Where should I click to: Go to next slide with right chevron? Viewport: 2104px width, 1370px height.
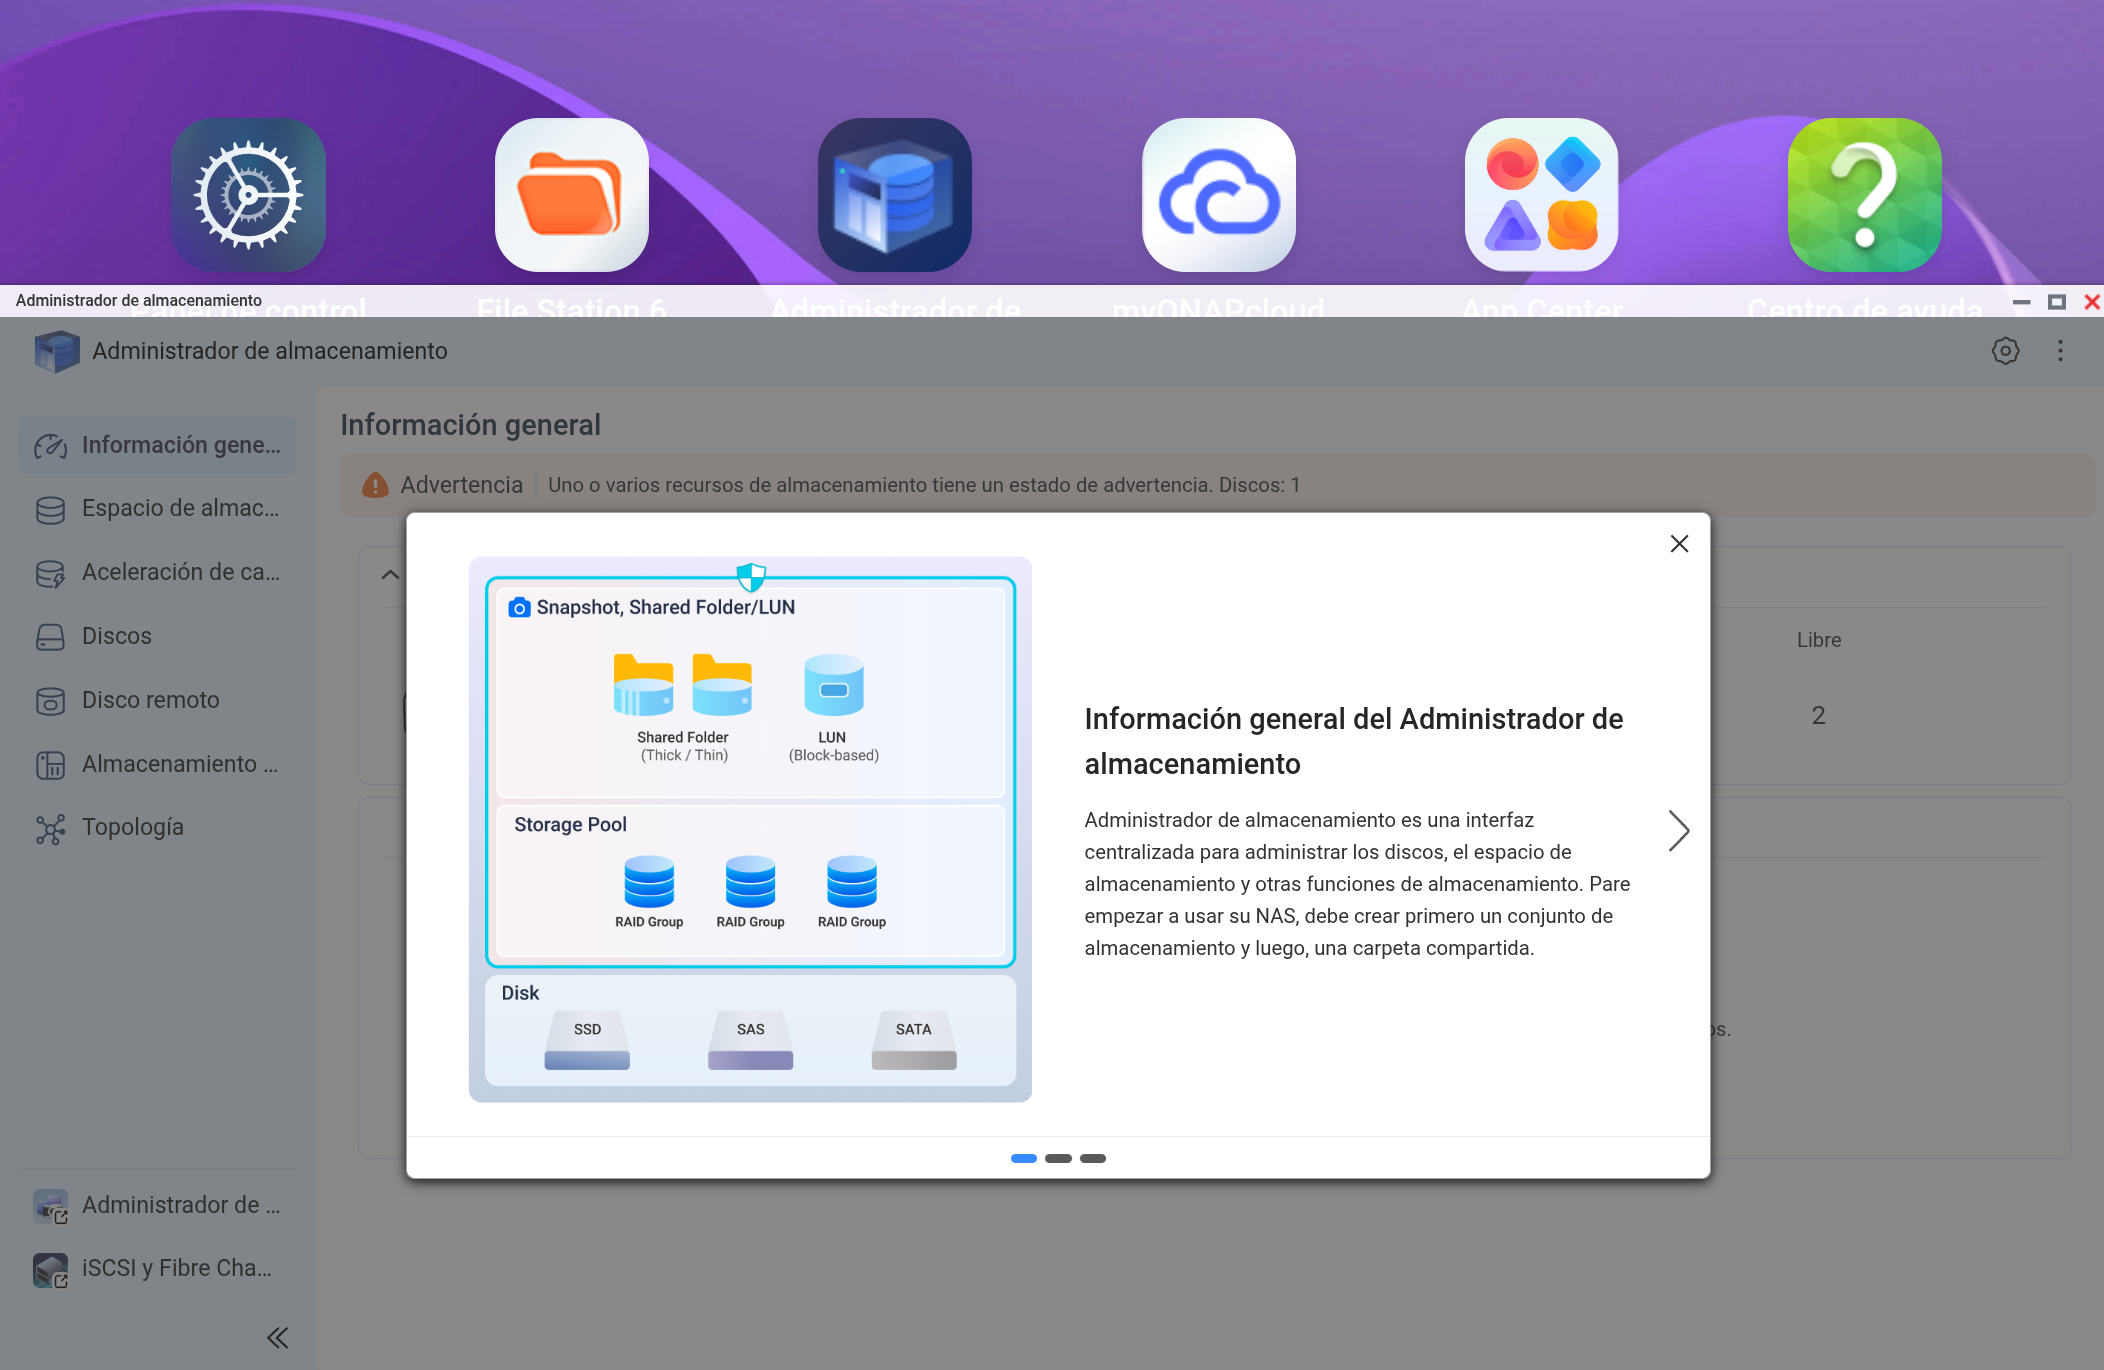(1678, 830)
